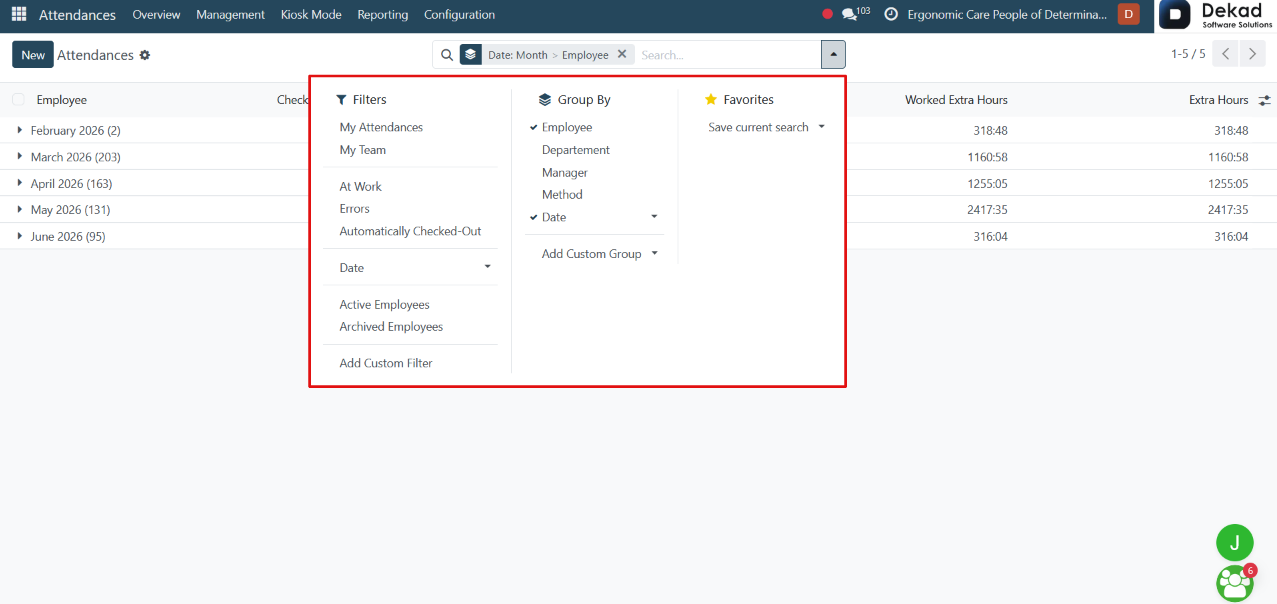Open Kiosk Mode

(x=311, y=15)
